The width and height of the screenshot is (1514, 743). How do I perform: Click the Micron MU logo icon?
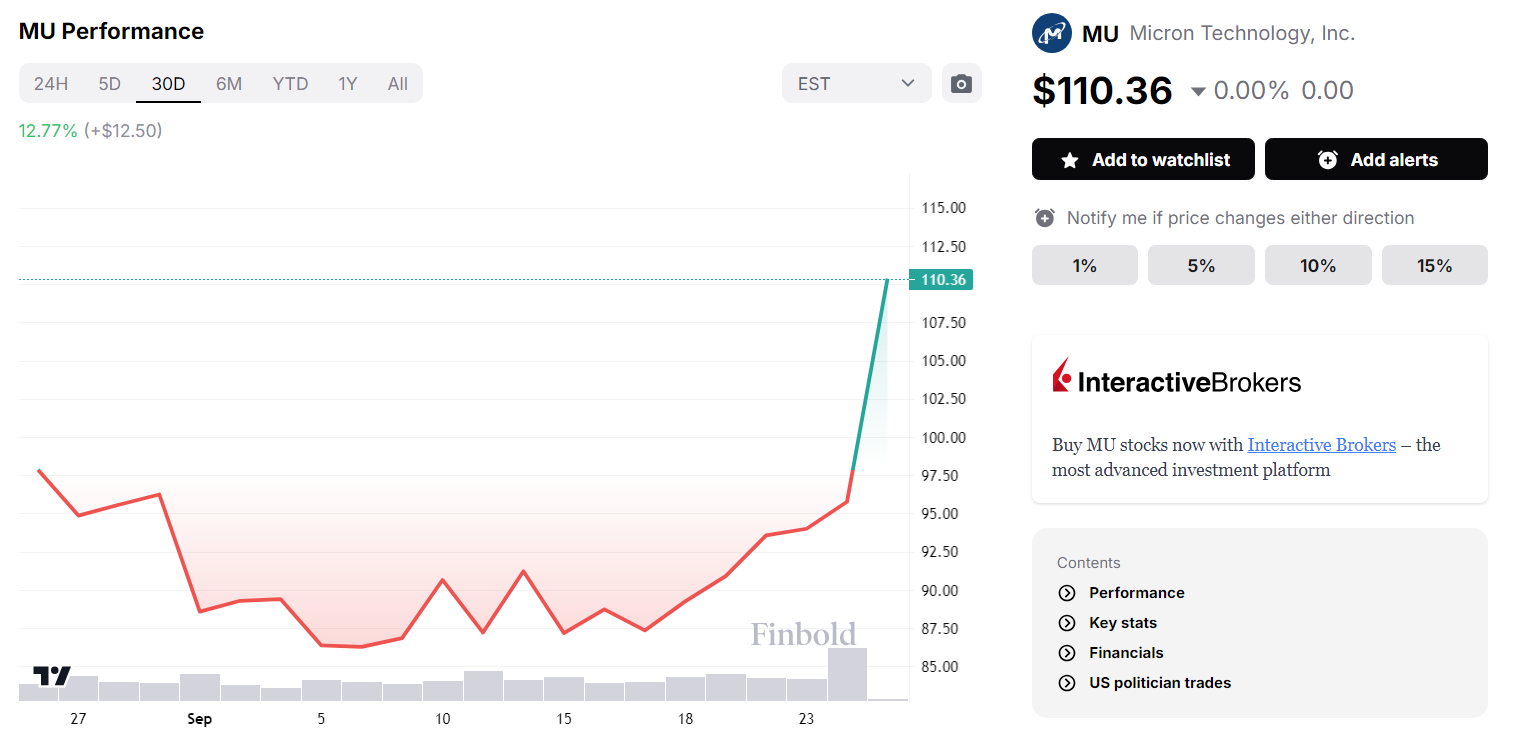pos(1052,33)
